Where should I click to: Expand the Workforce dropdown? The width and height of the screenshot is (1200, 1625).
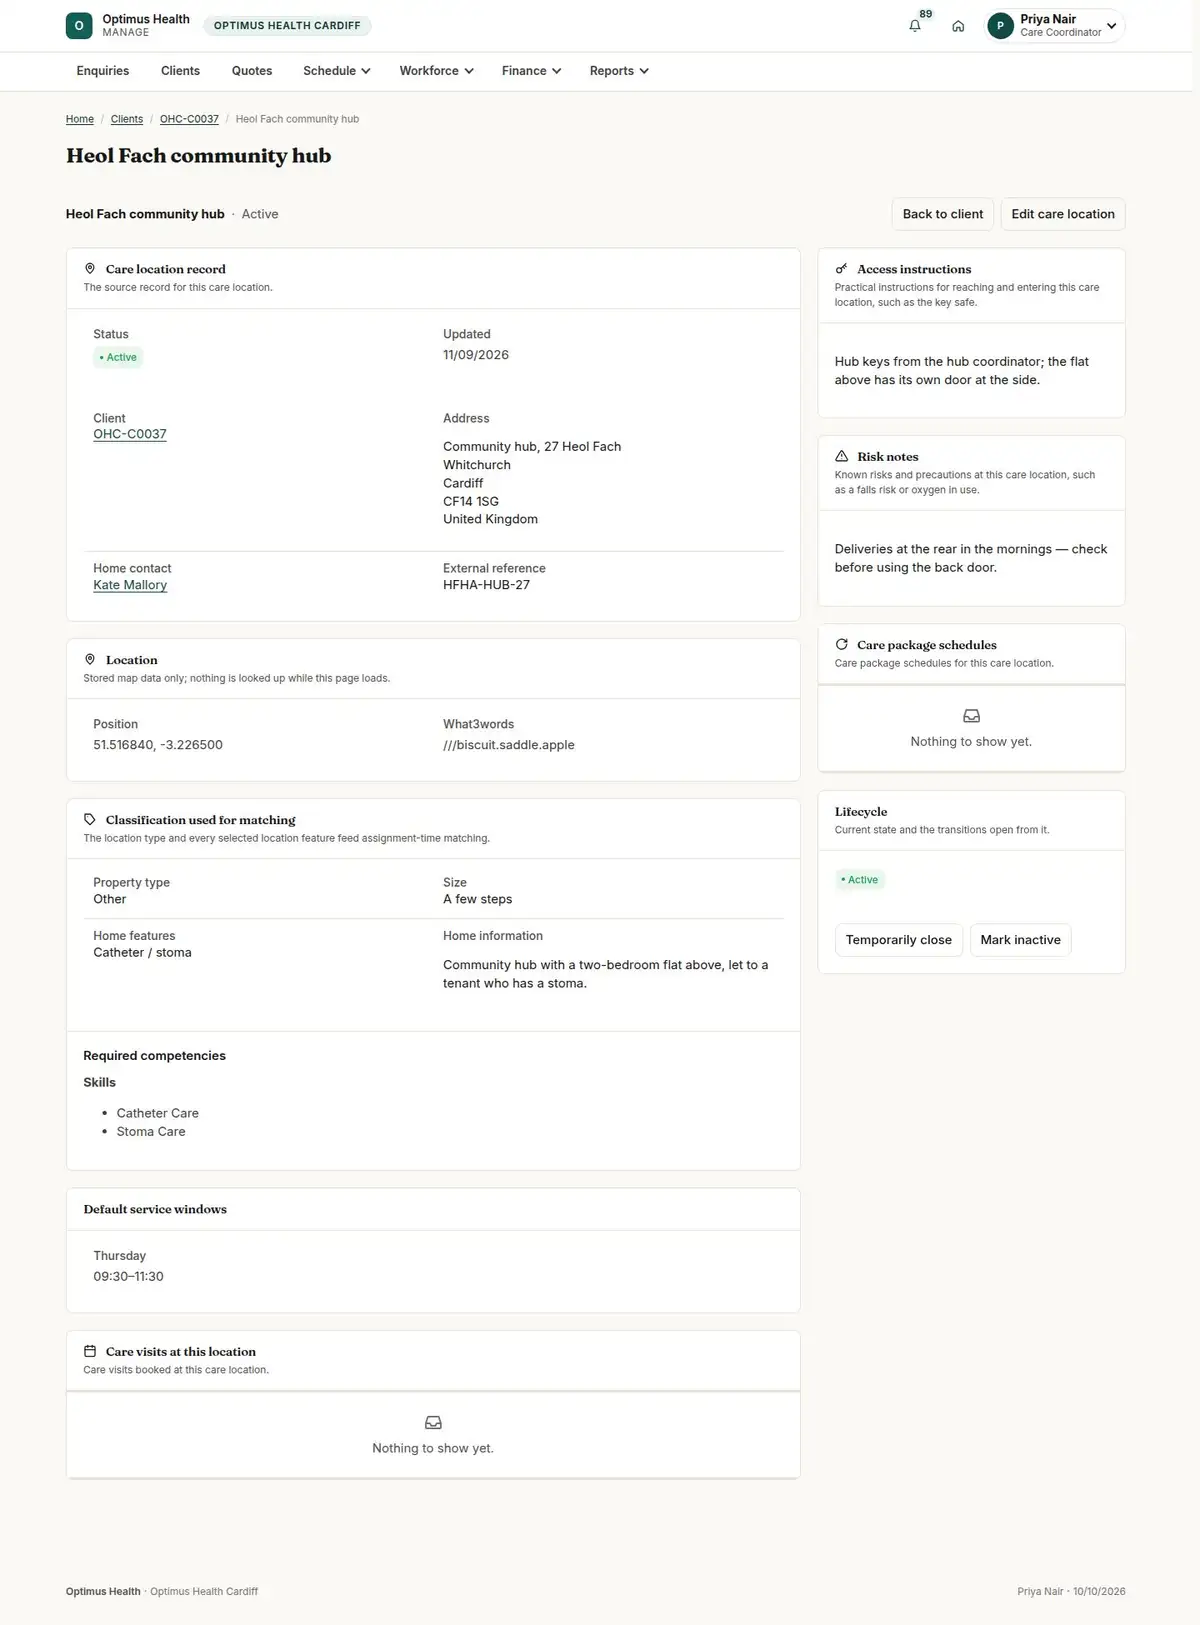[x=436, y=71]
